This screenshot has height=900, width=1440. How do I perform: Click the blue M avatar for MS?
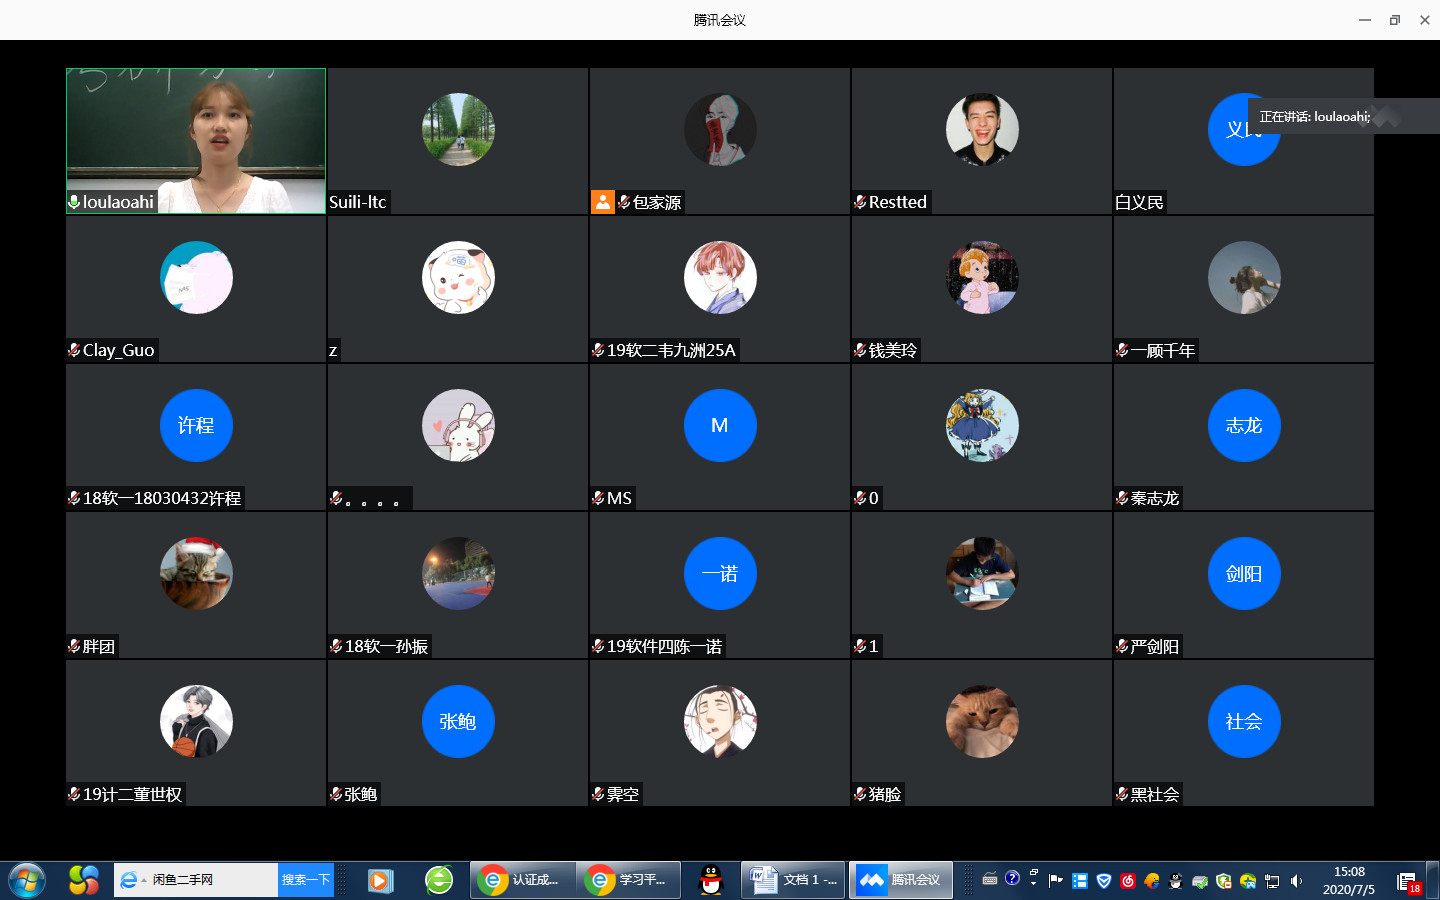[720, 425]
